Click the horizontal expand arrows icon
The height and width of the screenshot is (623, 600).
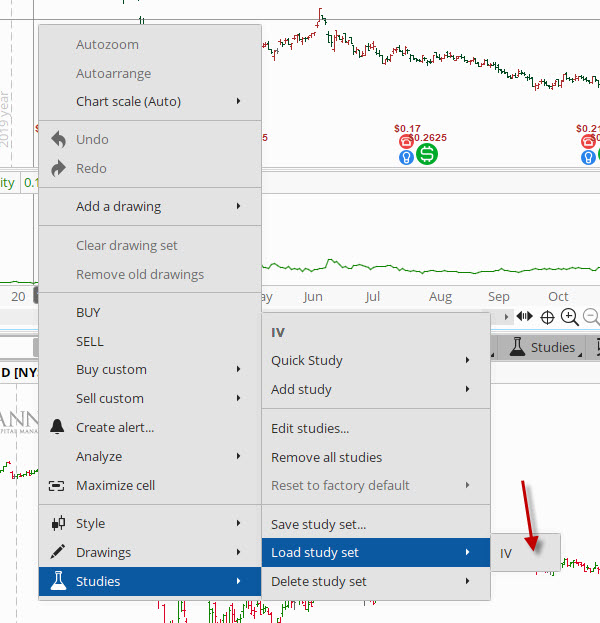point(524,317)
